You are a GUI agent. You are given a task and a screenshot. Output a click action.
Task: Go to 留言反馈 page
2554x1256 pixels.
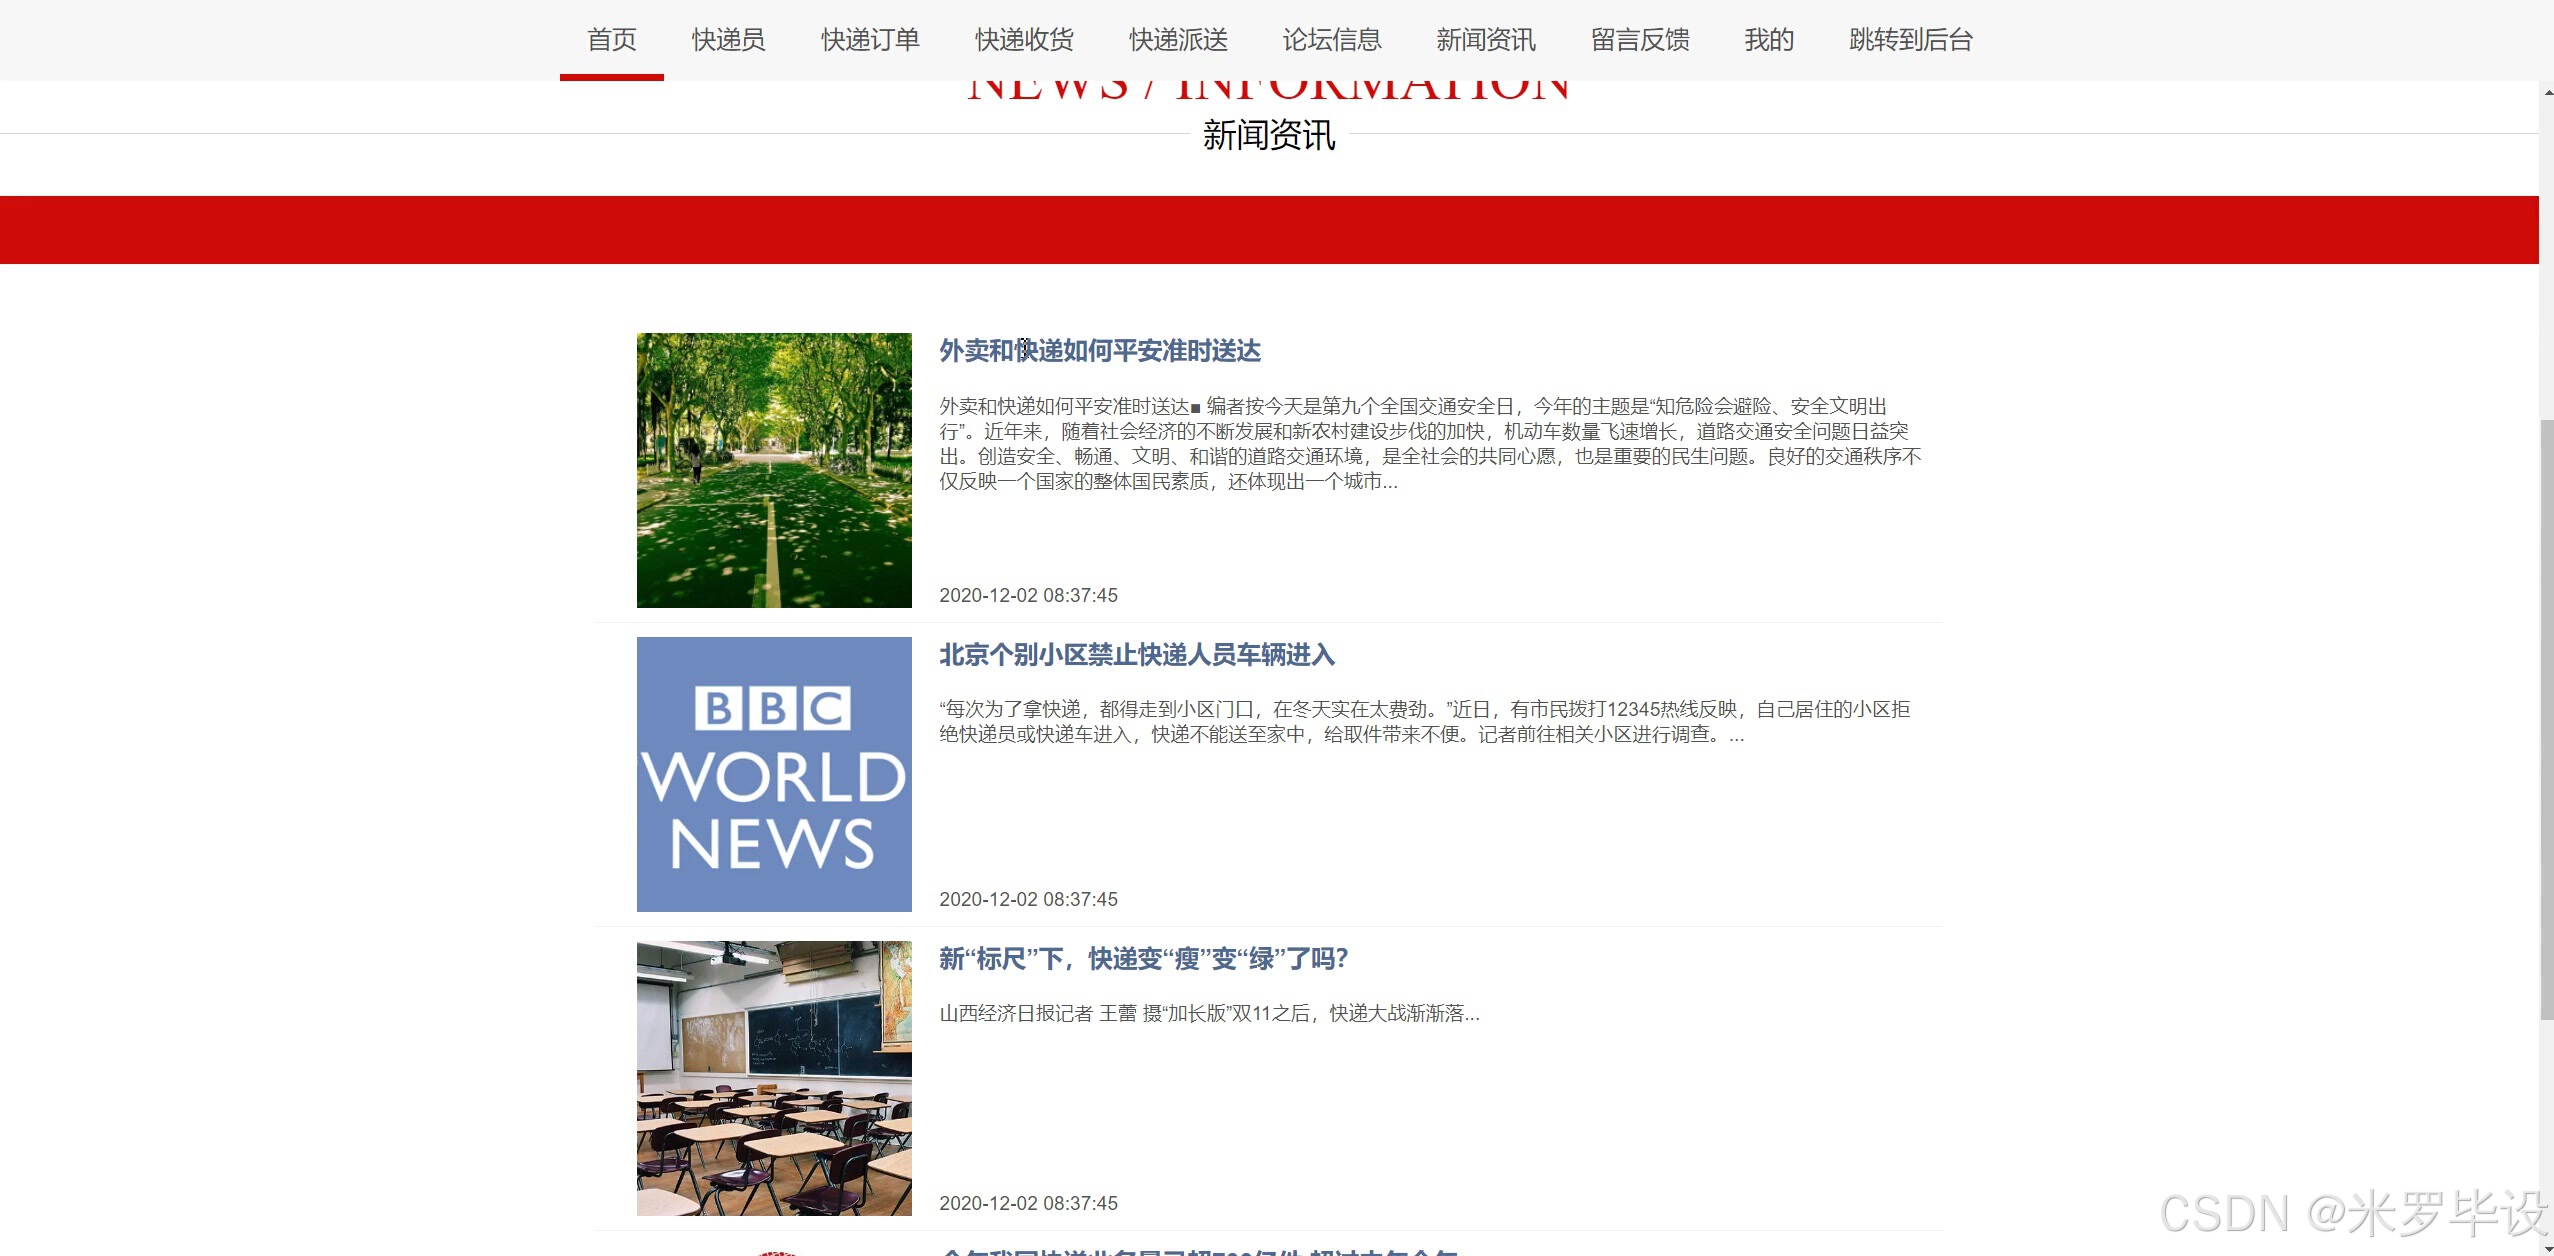click(x=1640, y=40)
